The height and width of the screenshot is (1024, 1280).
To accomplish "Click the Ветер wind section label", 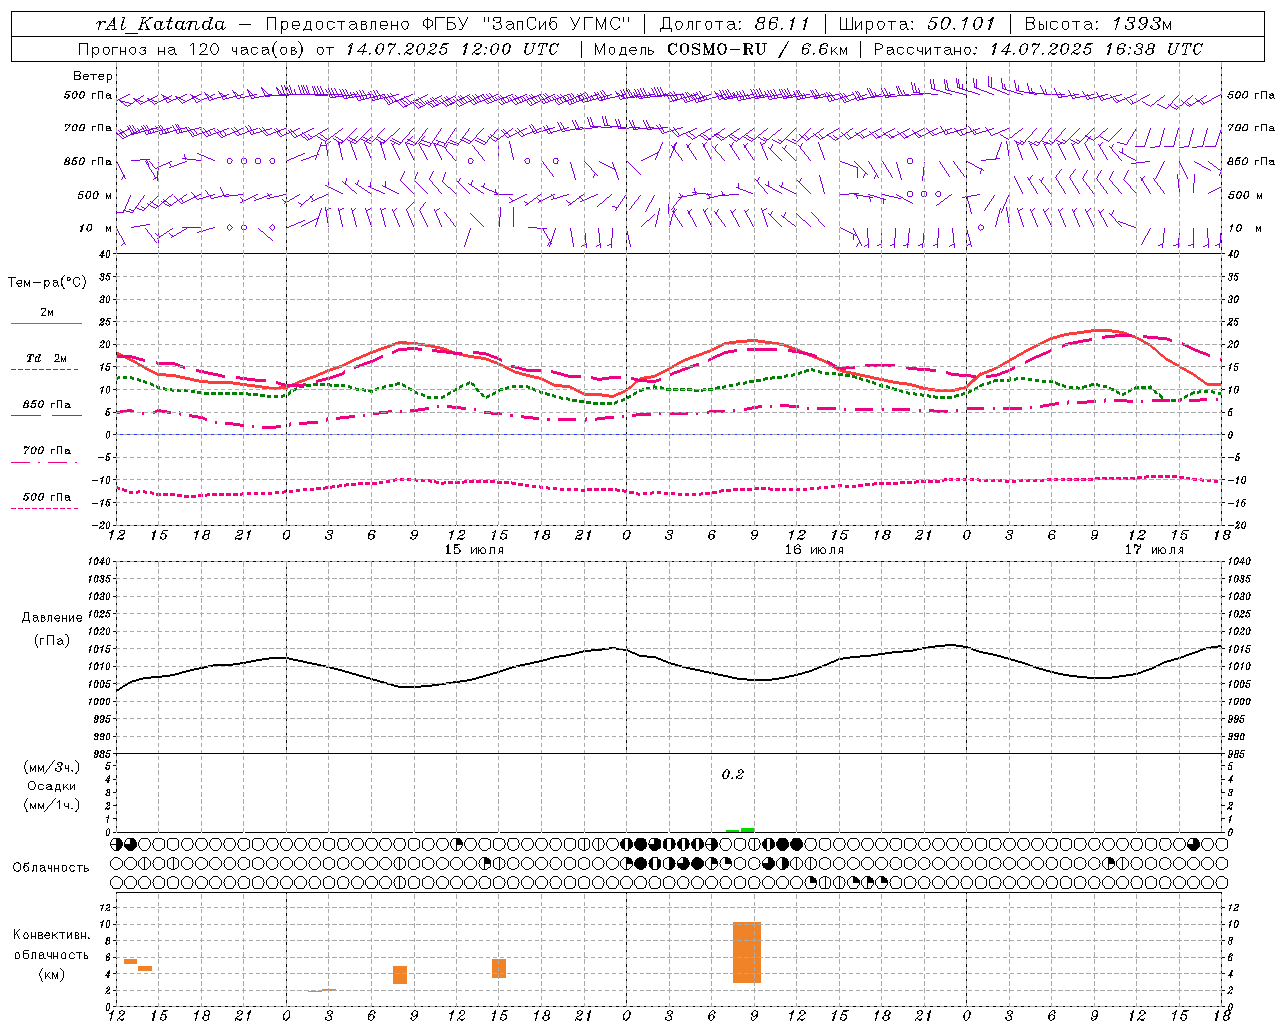I will pyautogui.click(x=93, y=76).
